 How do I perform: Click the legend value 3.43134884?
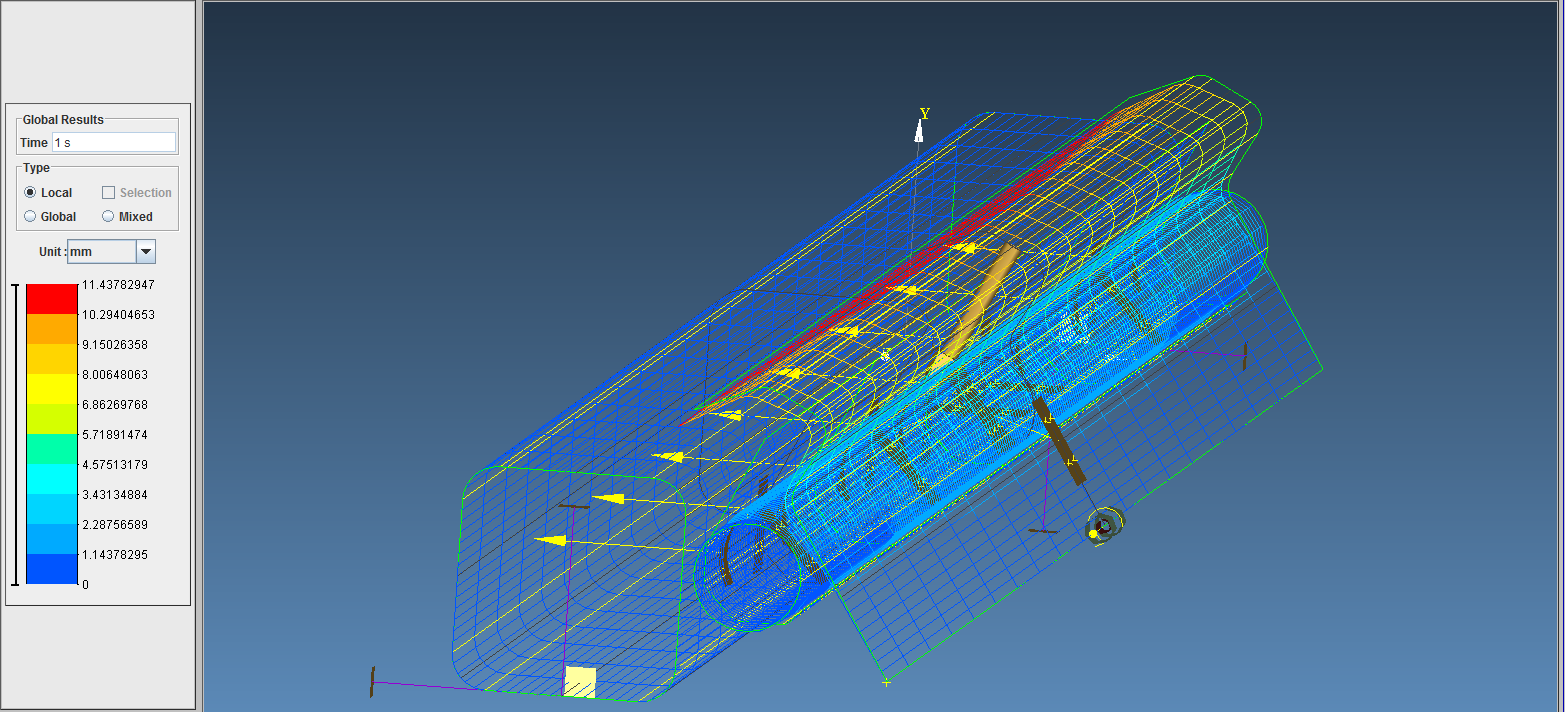[115, 495]
